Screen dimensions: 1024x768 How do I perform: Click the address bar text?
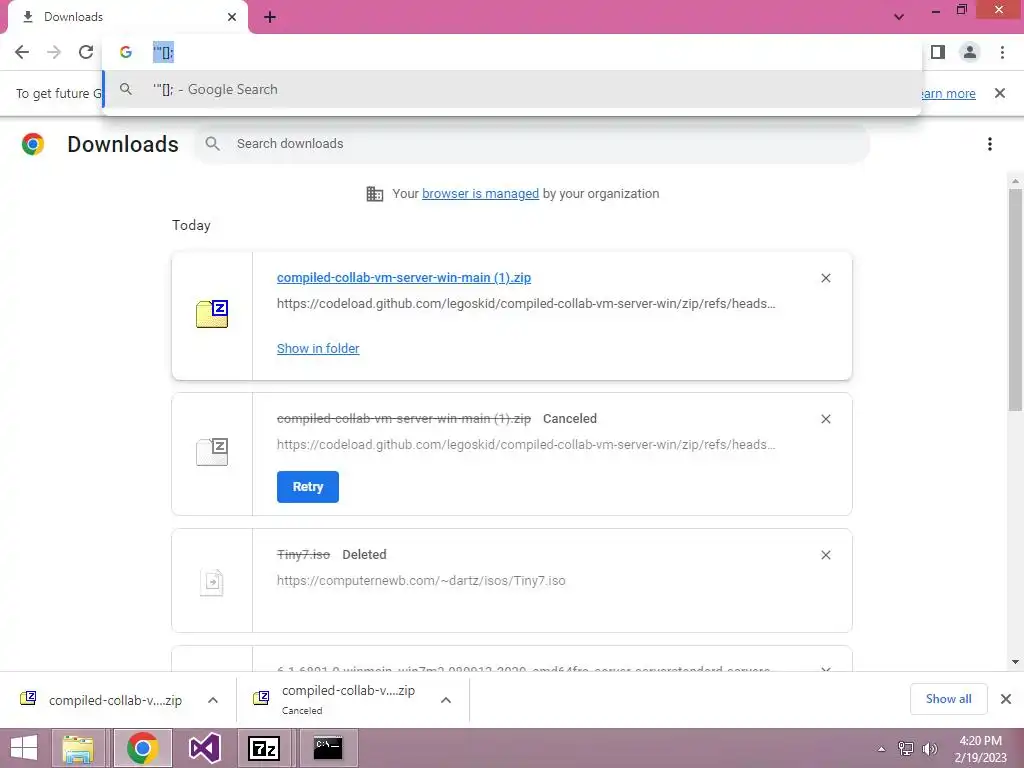click(x=163, y=52)
